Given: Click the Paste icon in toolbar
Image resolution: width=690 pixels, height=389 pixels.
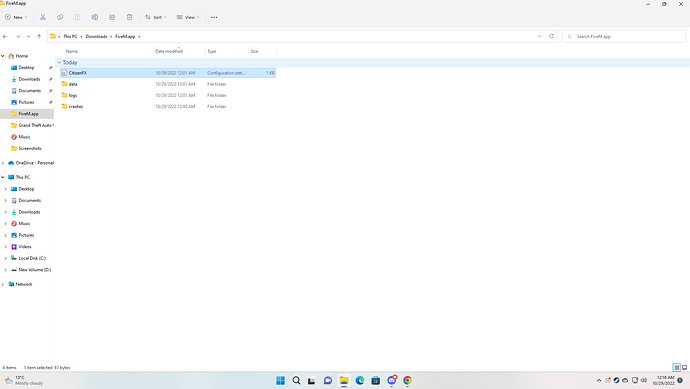Looking at the screenshot, I should pyautogui.click(x=77, y=17).
